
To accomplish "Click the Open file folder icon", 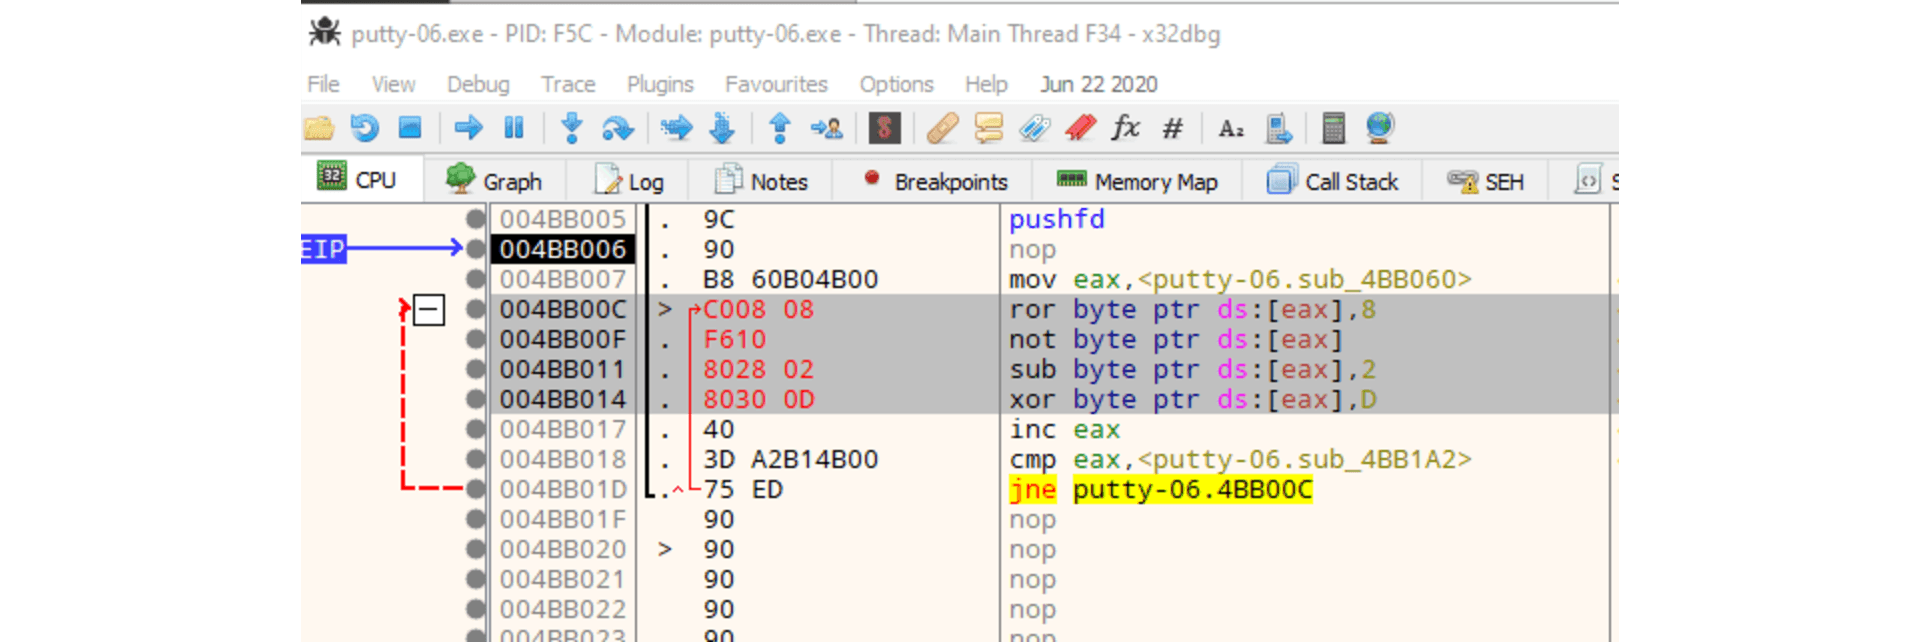I will [318, 128].
